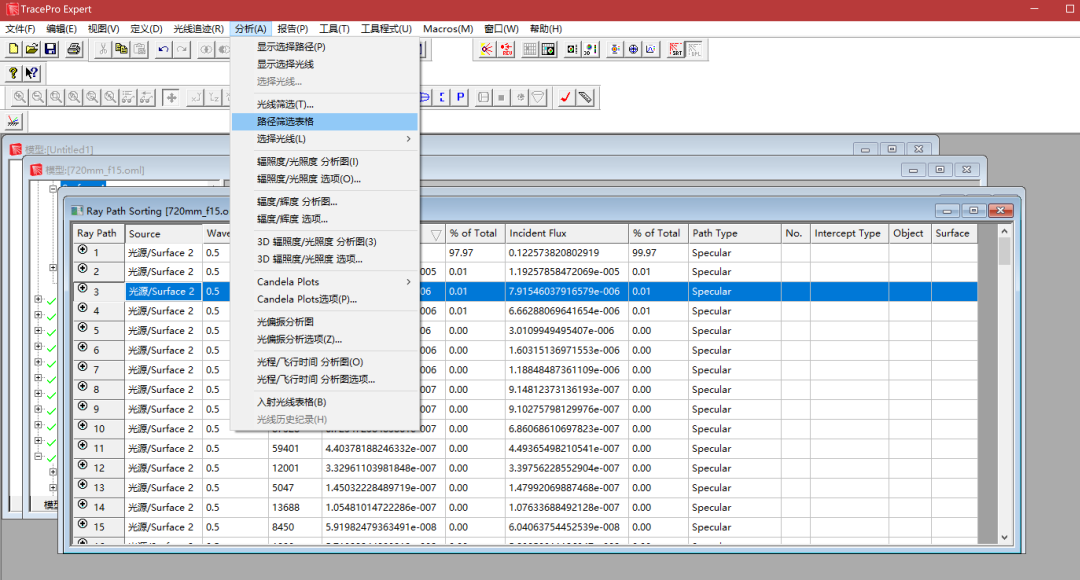The width and height of the screenshot is (1080, 580).
Task: Click the Undo arrow icon
Action: click(x=163, y=49)
